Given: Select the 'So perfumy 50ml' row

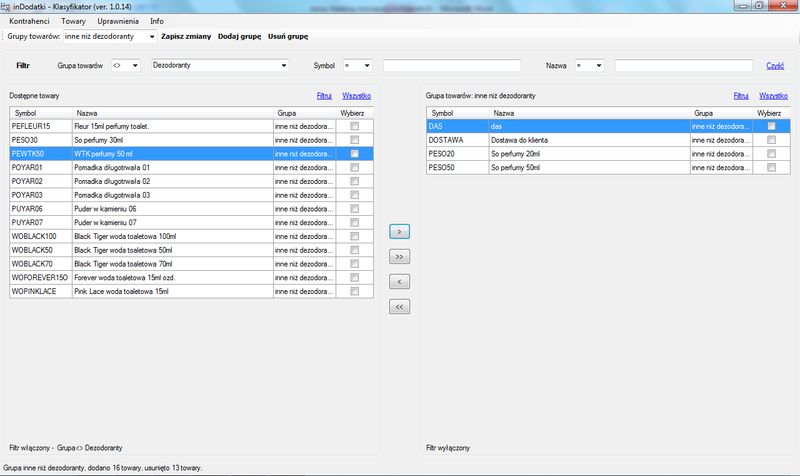Looking at the screenshot, I should pos(608,167).
